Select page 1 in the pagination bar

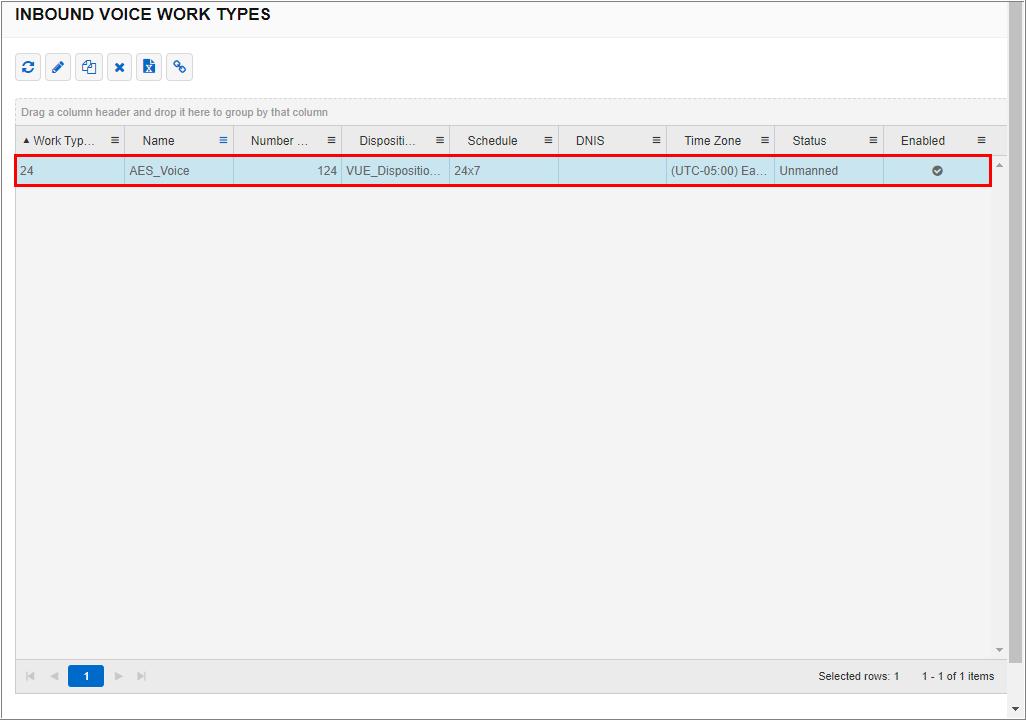tap(85, 676)
